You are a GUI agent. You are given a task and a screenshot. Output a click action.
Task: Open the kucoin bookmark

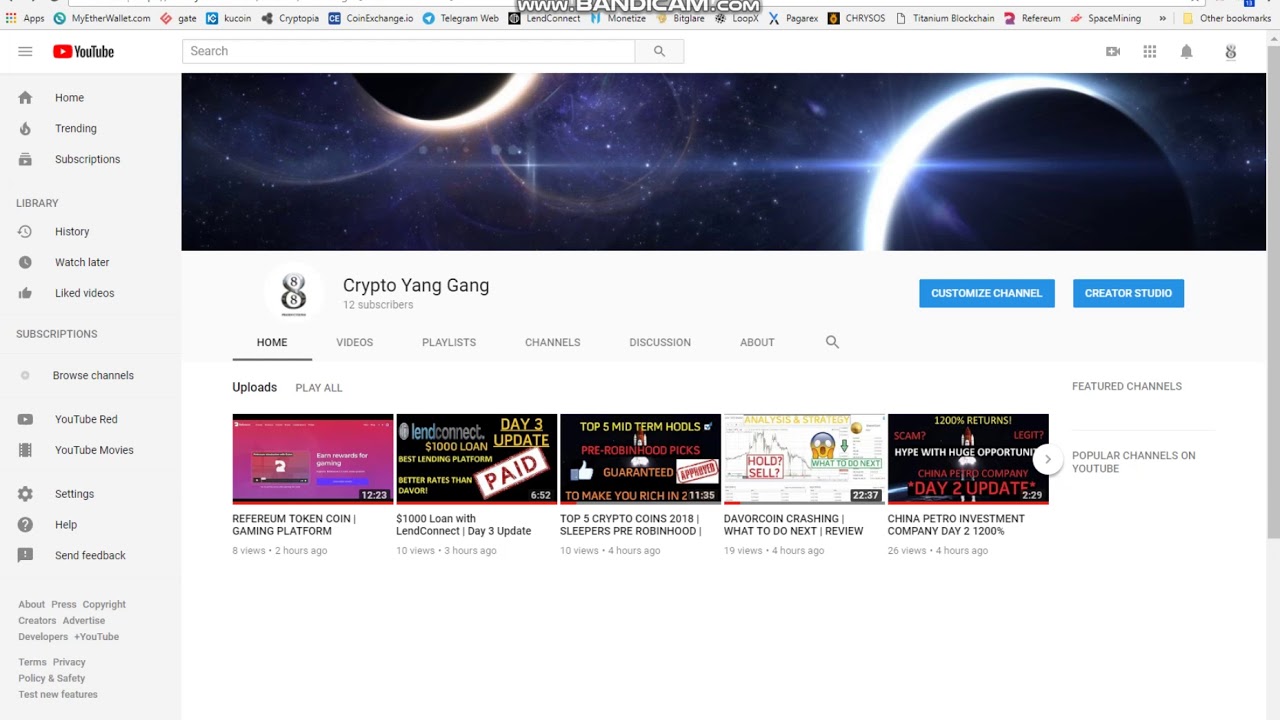click(229, 18)
